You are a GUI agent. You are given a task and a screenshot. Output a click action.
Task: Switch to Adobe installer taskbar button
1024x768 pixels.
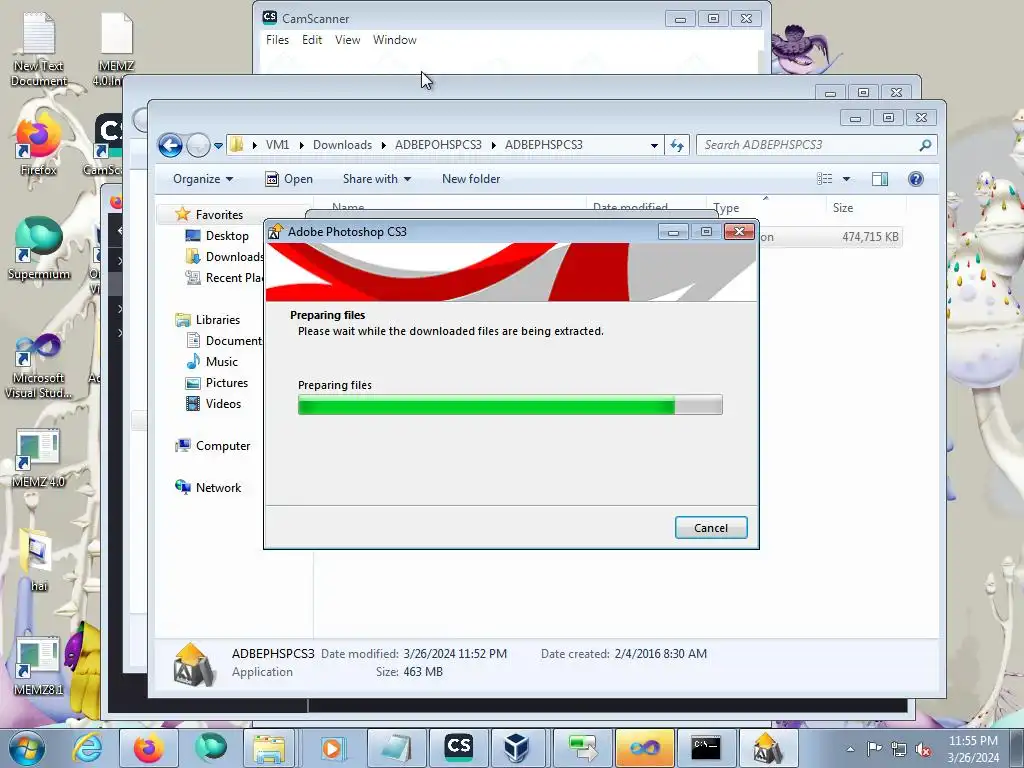coord(767,748)
